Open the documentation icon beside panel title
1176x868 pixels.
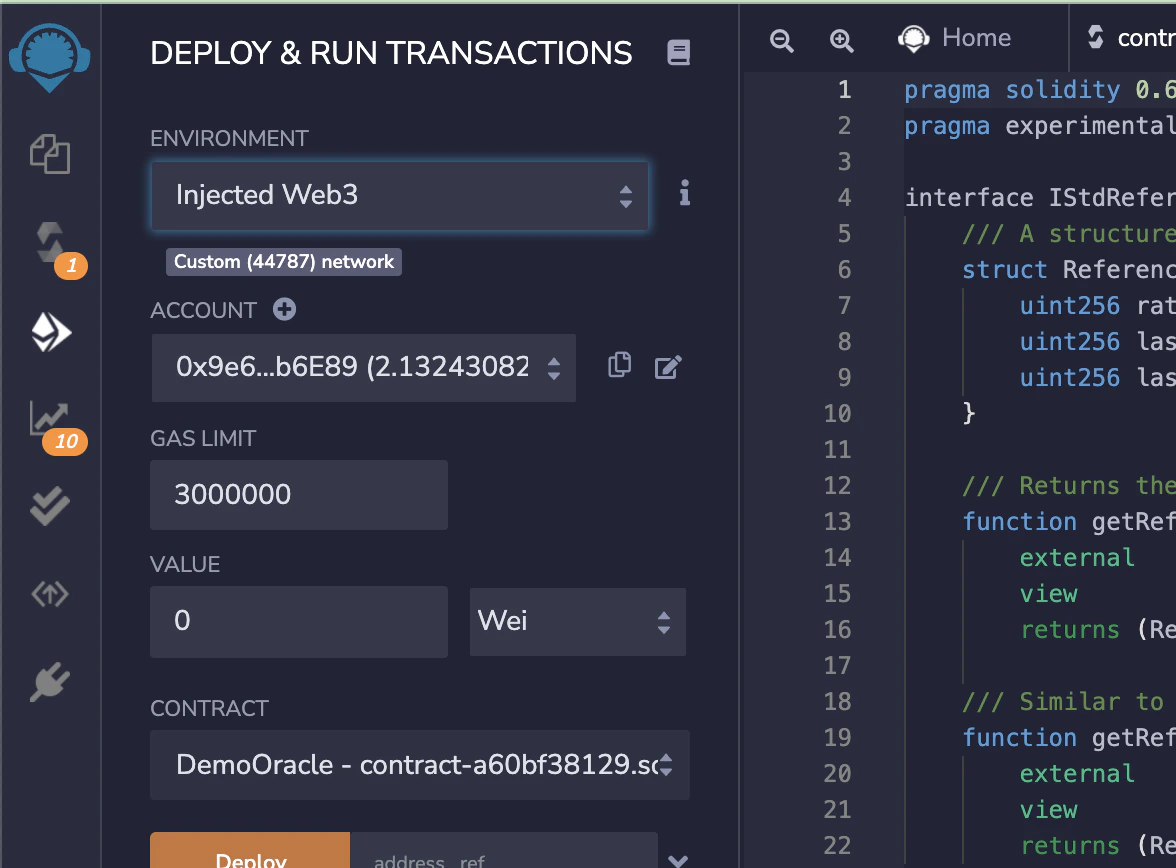click(x=679, y=53)
